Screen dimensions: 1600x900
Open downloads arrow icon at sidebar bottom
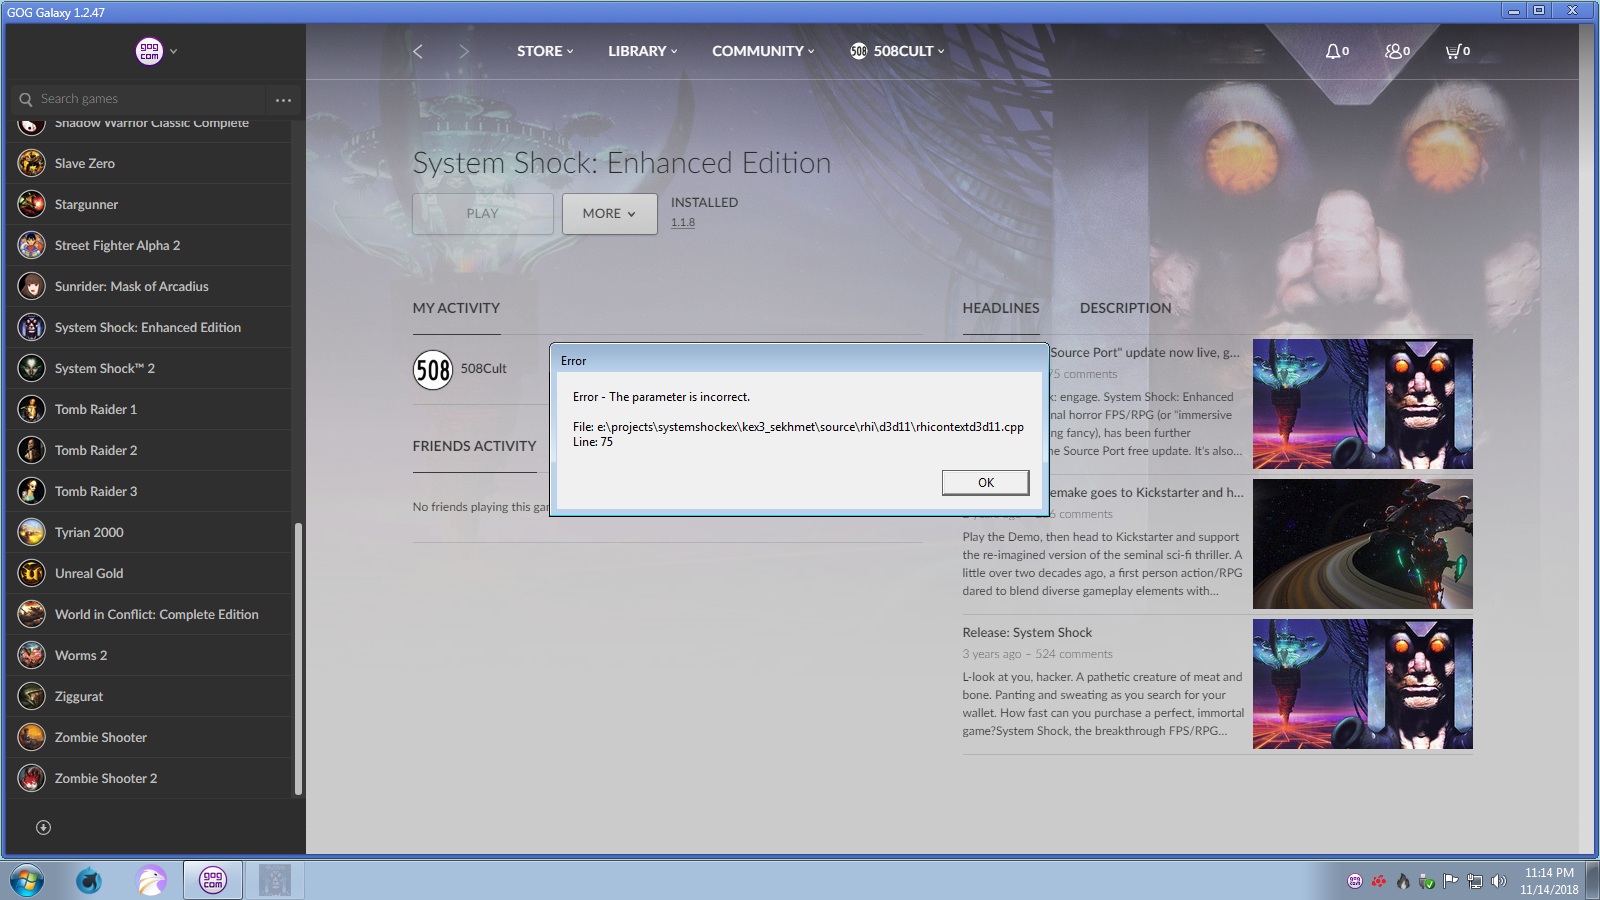point(43,827)
